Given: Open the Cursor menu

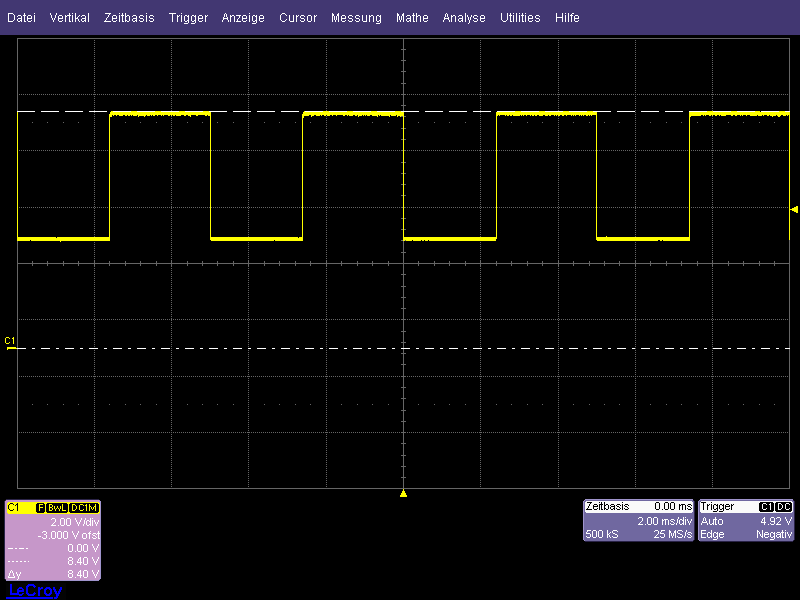Looking at the screenshot, I should (x=298, y=18).
